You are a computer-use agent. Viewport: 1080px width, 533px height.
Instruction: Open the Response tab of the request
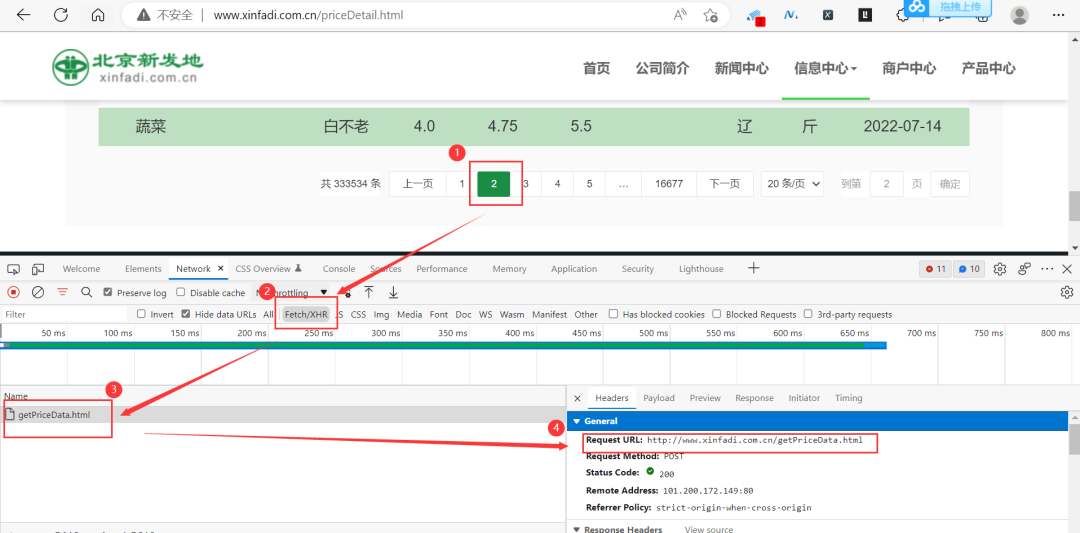click(x=754, y=398)
